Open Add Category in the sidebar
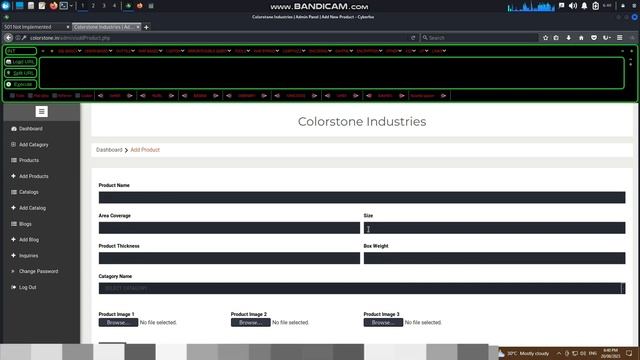The image size is (640, 360). (30, 144)
